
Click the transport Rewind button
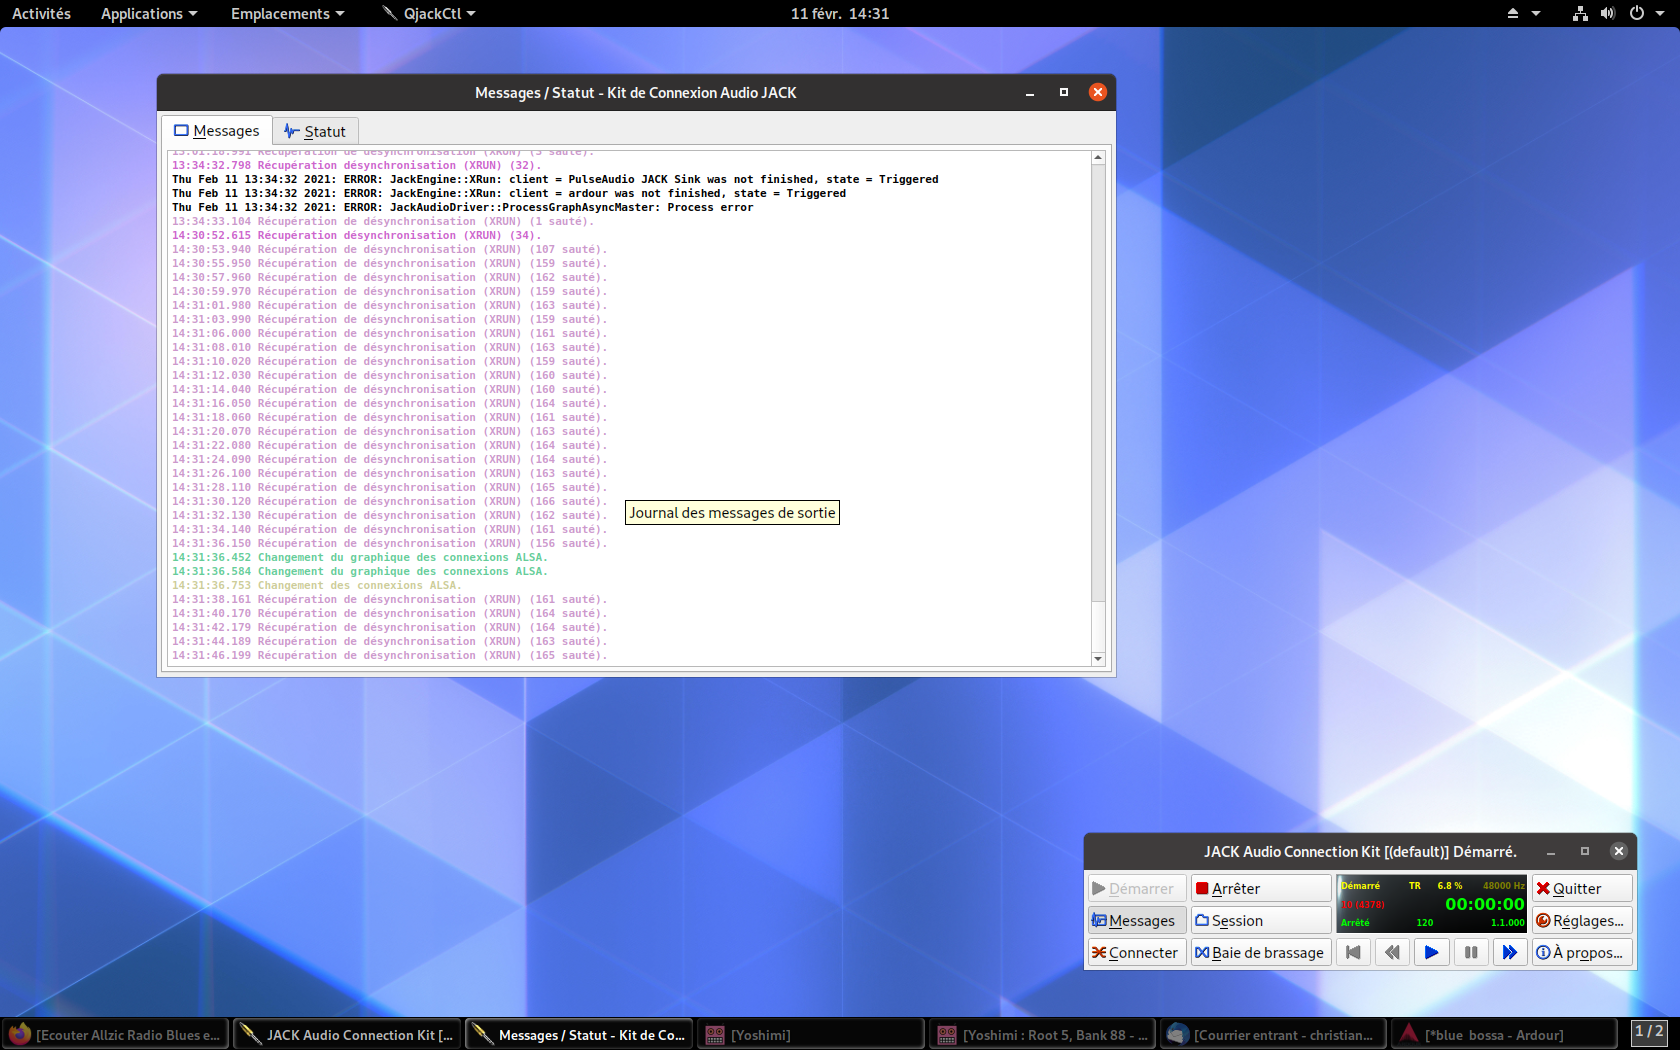coord(1392,953)
